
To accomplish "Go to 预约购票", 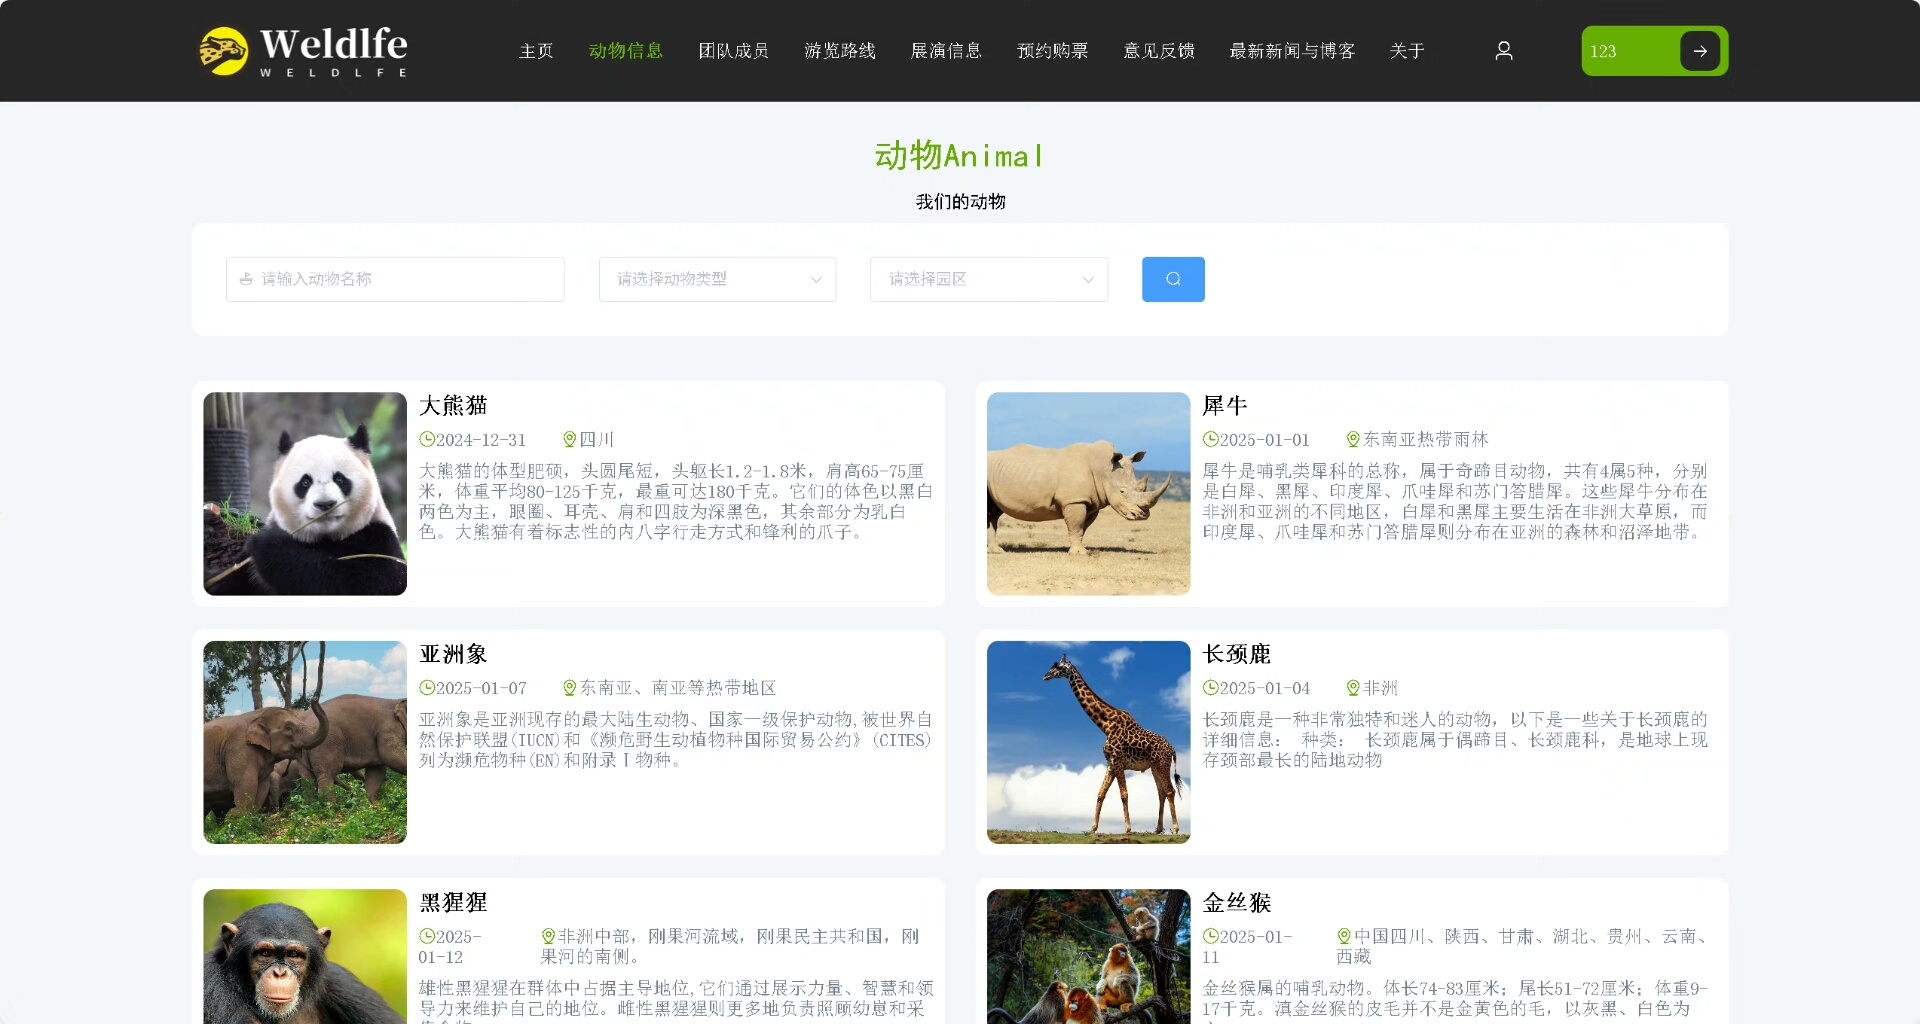I will click(1052, 51).
